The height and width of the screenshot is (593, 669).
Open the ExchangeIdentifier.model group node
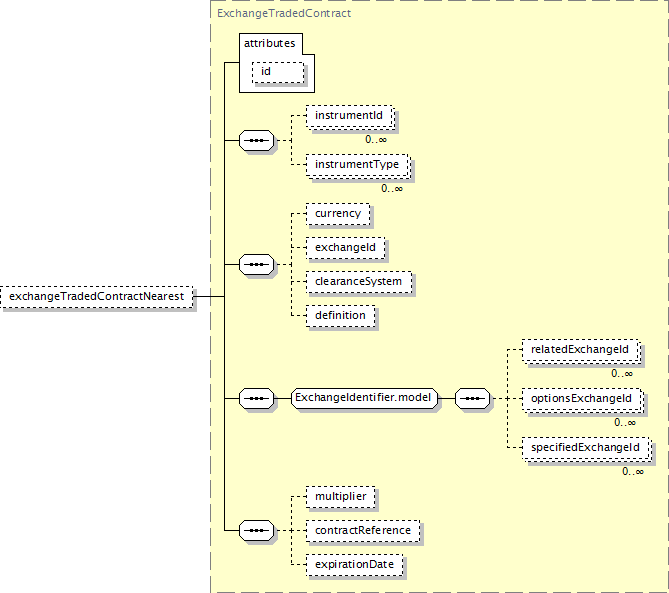click(364, 398)
